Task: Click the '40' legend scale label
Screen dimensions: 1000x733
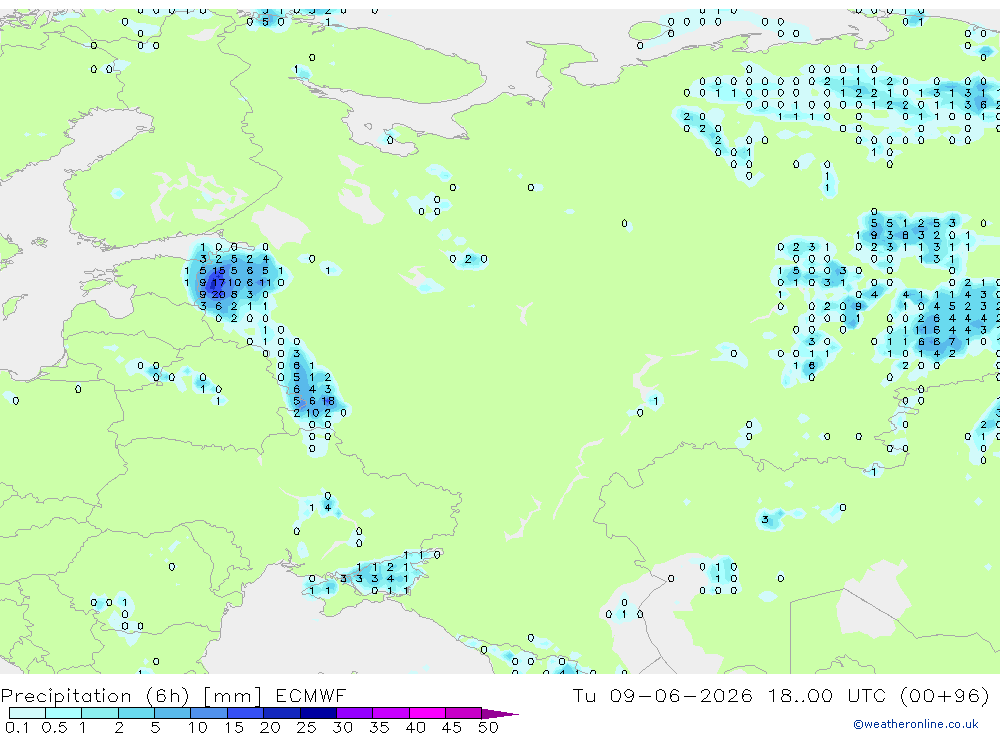Action: [x=416, y=727]
